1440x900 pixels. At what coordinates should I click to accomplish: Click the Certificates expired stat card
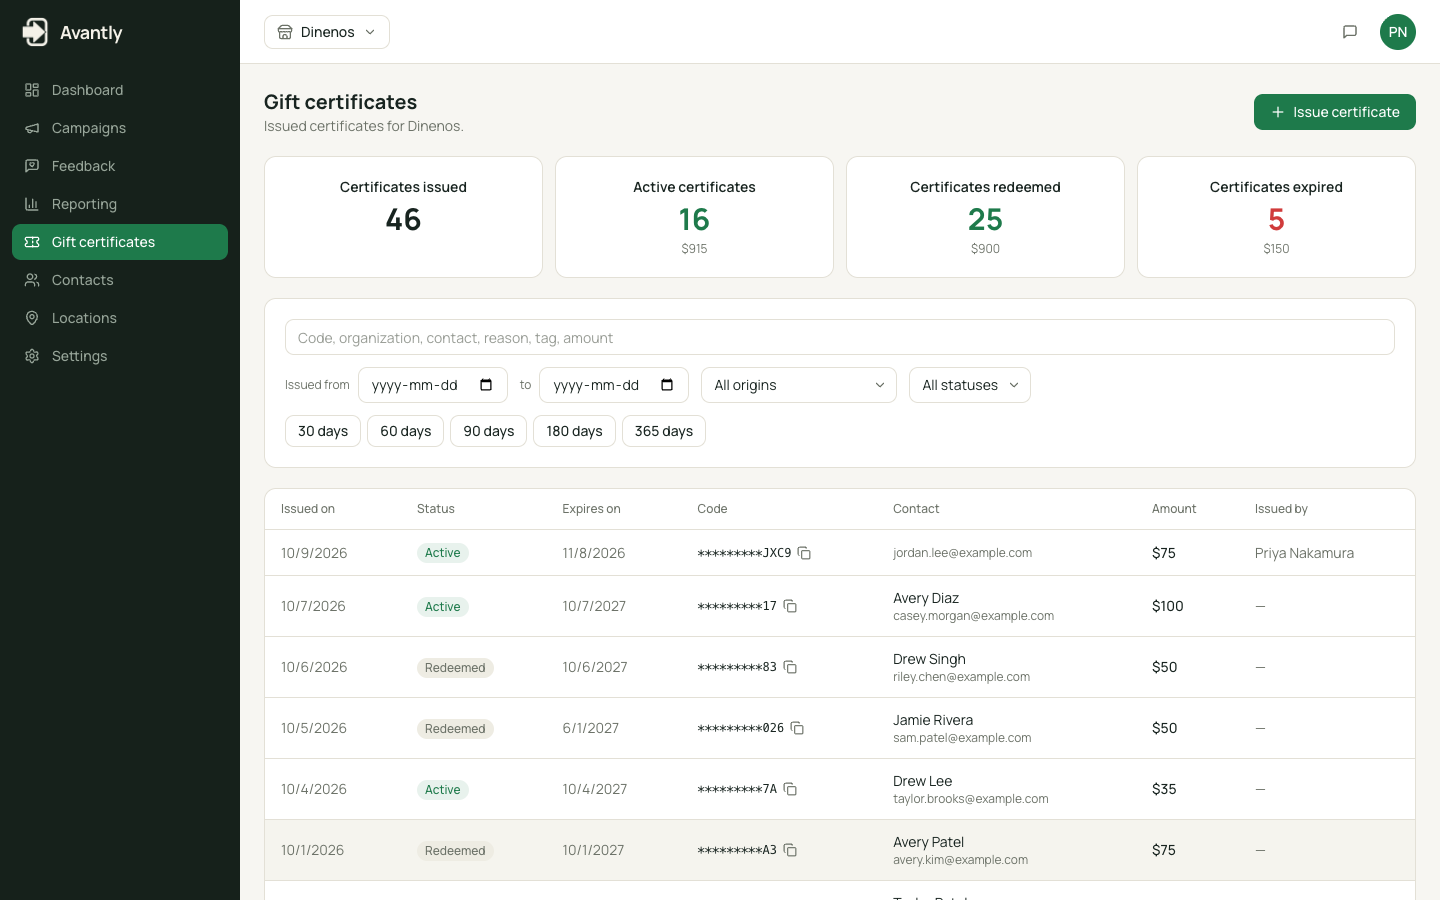(x=1276, y=217)
